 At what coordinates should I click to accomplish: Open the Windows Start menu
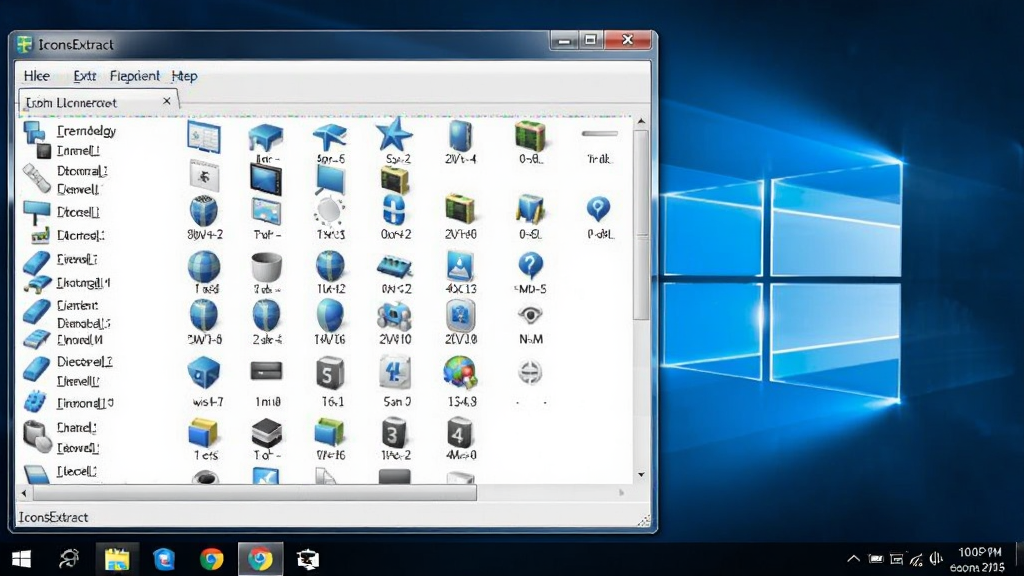(22, 559)
